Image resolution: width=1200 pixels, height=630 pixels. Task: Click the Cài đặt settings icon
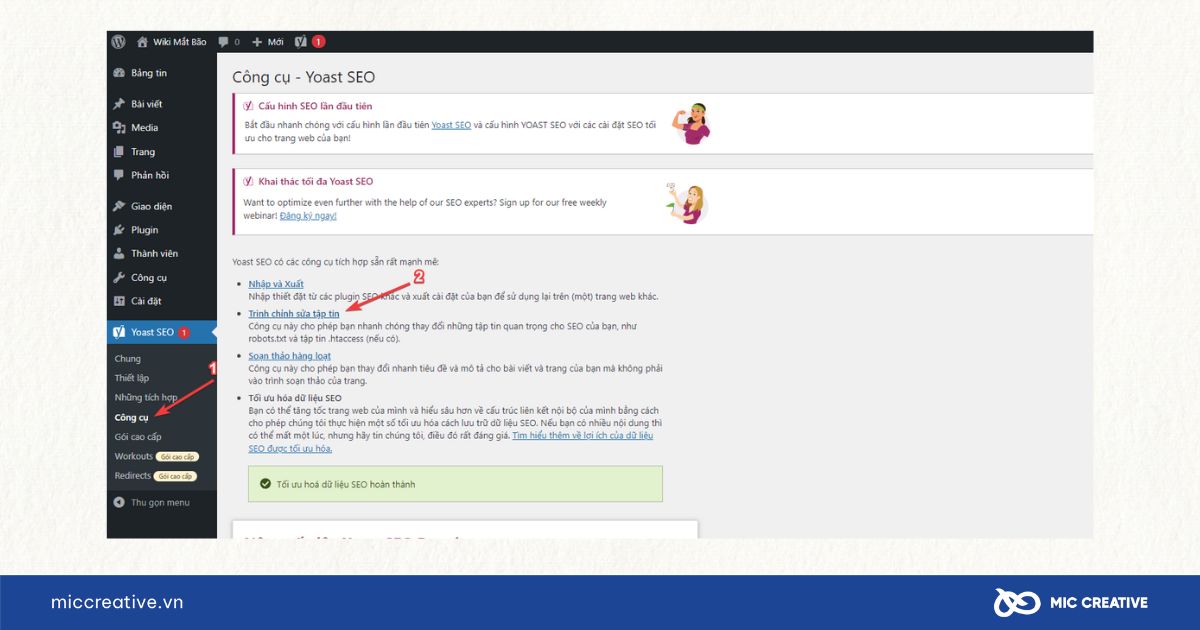pyautogui.click(x=119, y=302)
